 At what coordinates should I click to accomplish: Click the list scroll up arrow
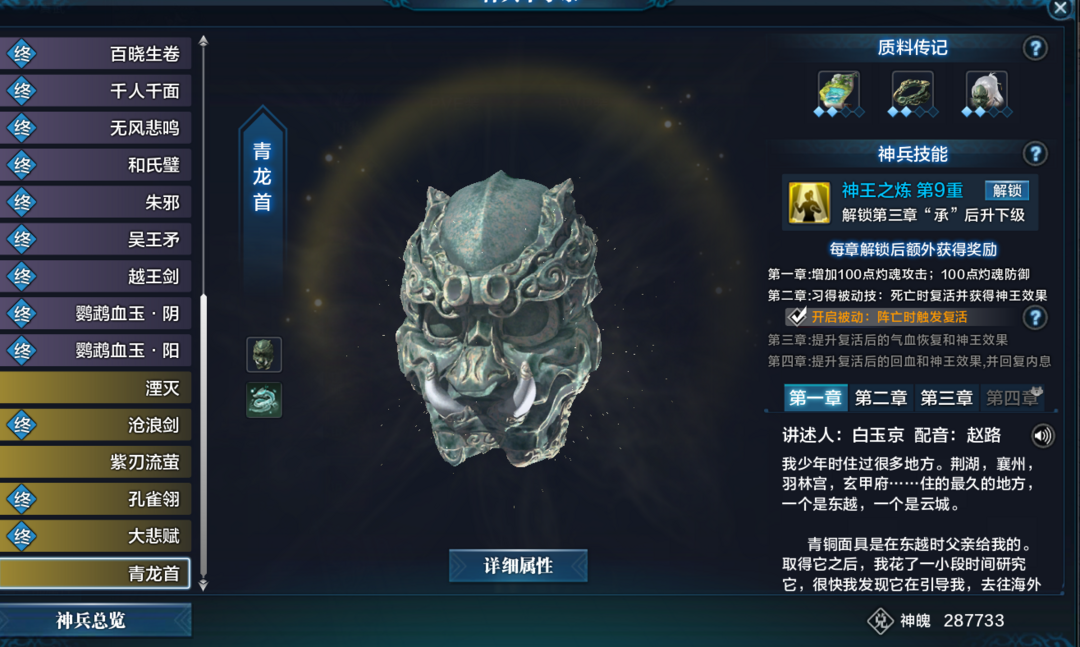[x=203, y=41]
